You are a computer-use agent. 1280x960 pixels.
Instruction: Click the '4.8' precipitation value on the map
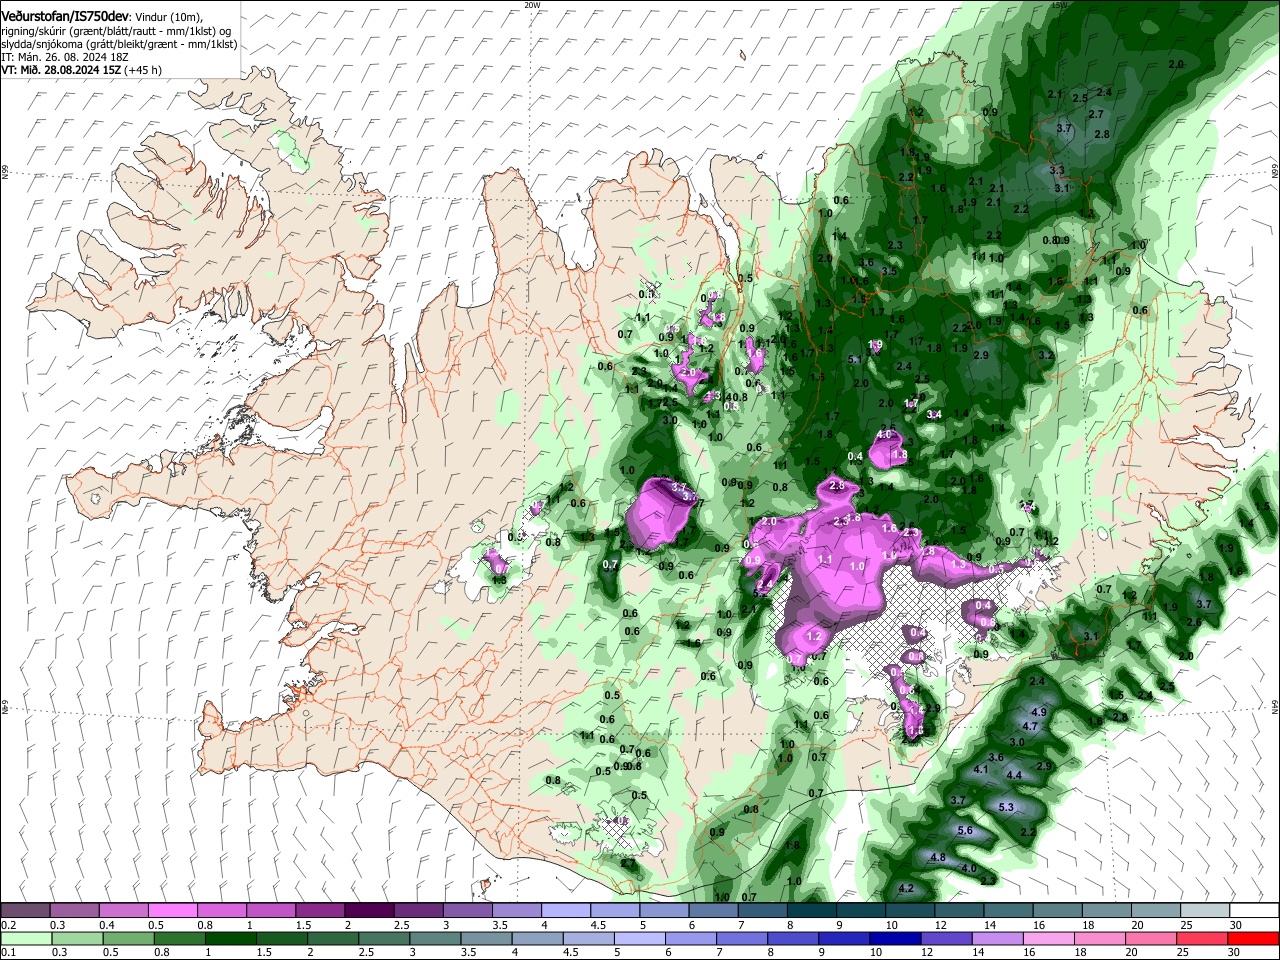pos(938,858)
